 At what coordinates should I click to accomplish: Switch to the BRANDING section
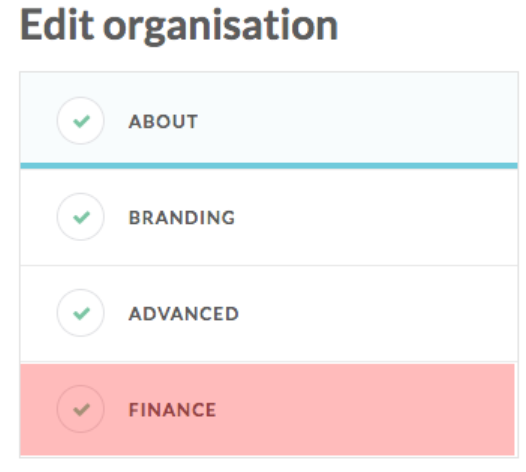182,217
